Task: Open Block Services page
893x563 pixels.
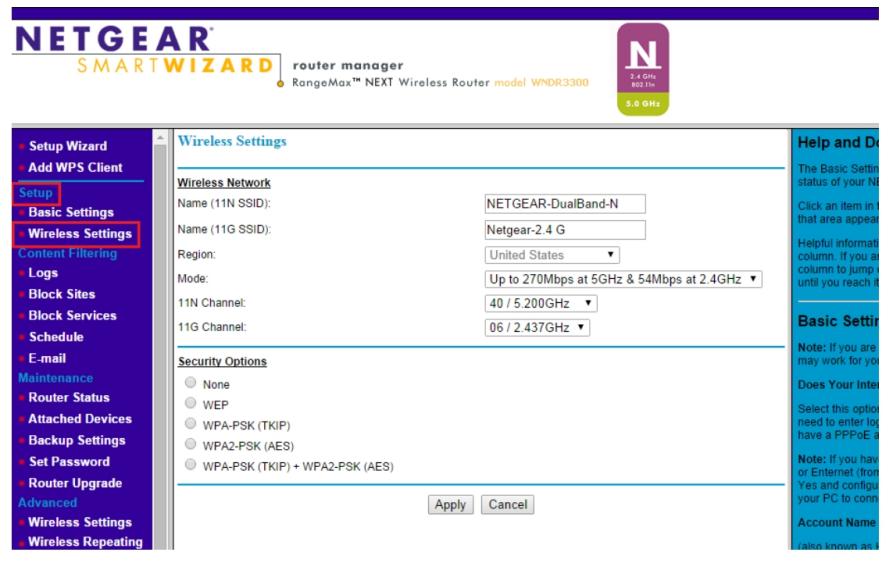Action: [72, 315]
